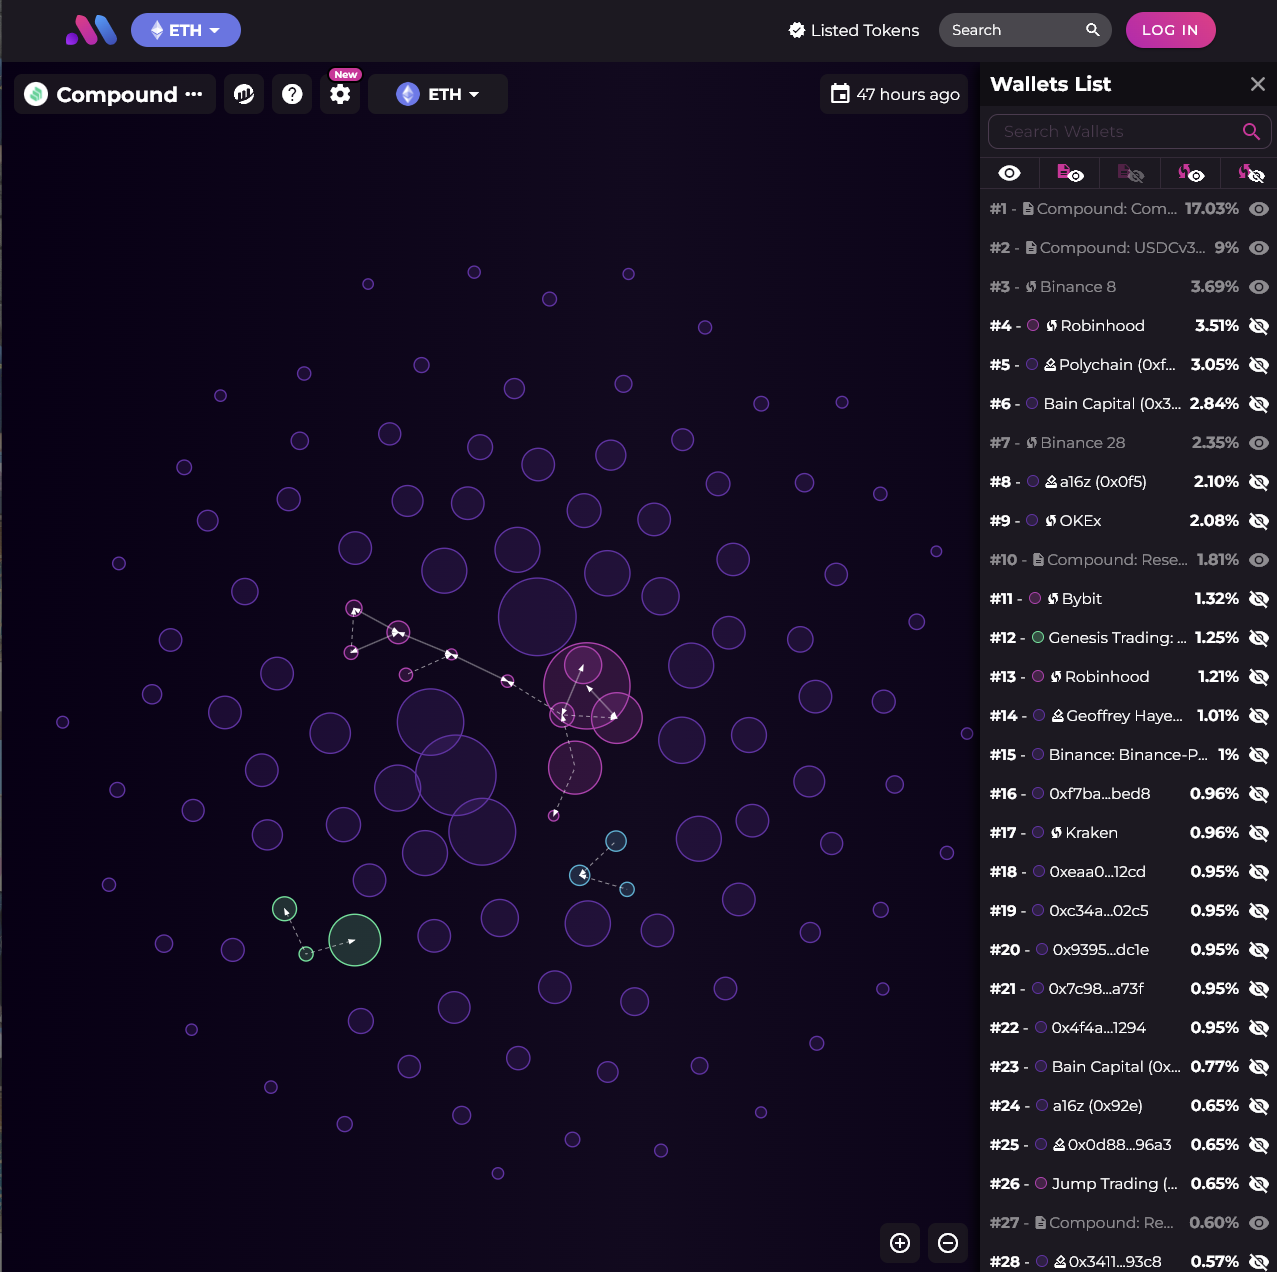Toggle visibility of #4 Robinhood wallet

1259,326
